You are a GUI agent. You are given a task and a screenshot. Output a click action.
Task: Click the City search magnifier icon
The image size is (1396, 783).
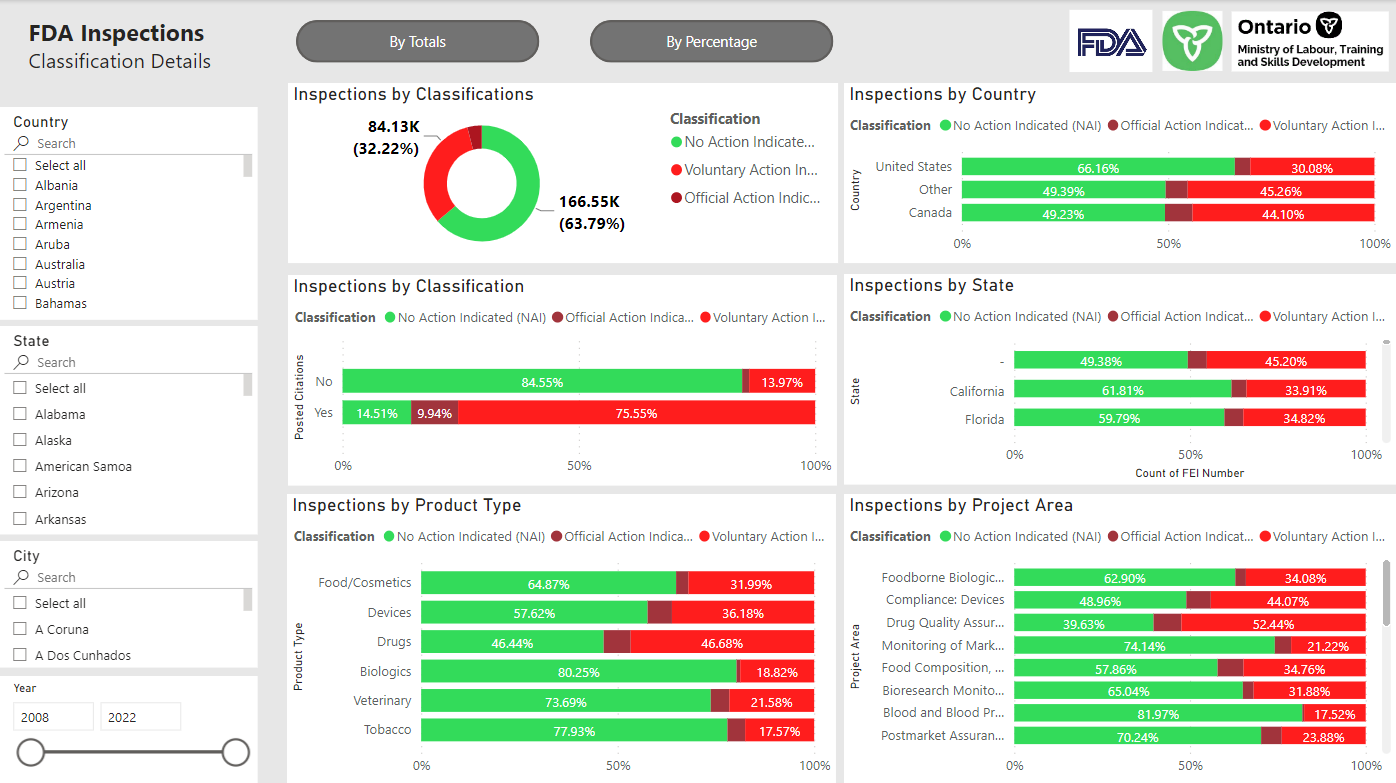click(22, 577)
